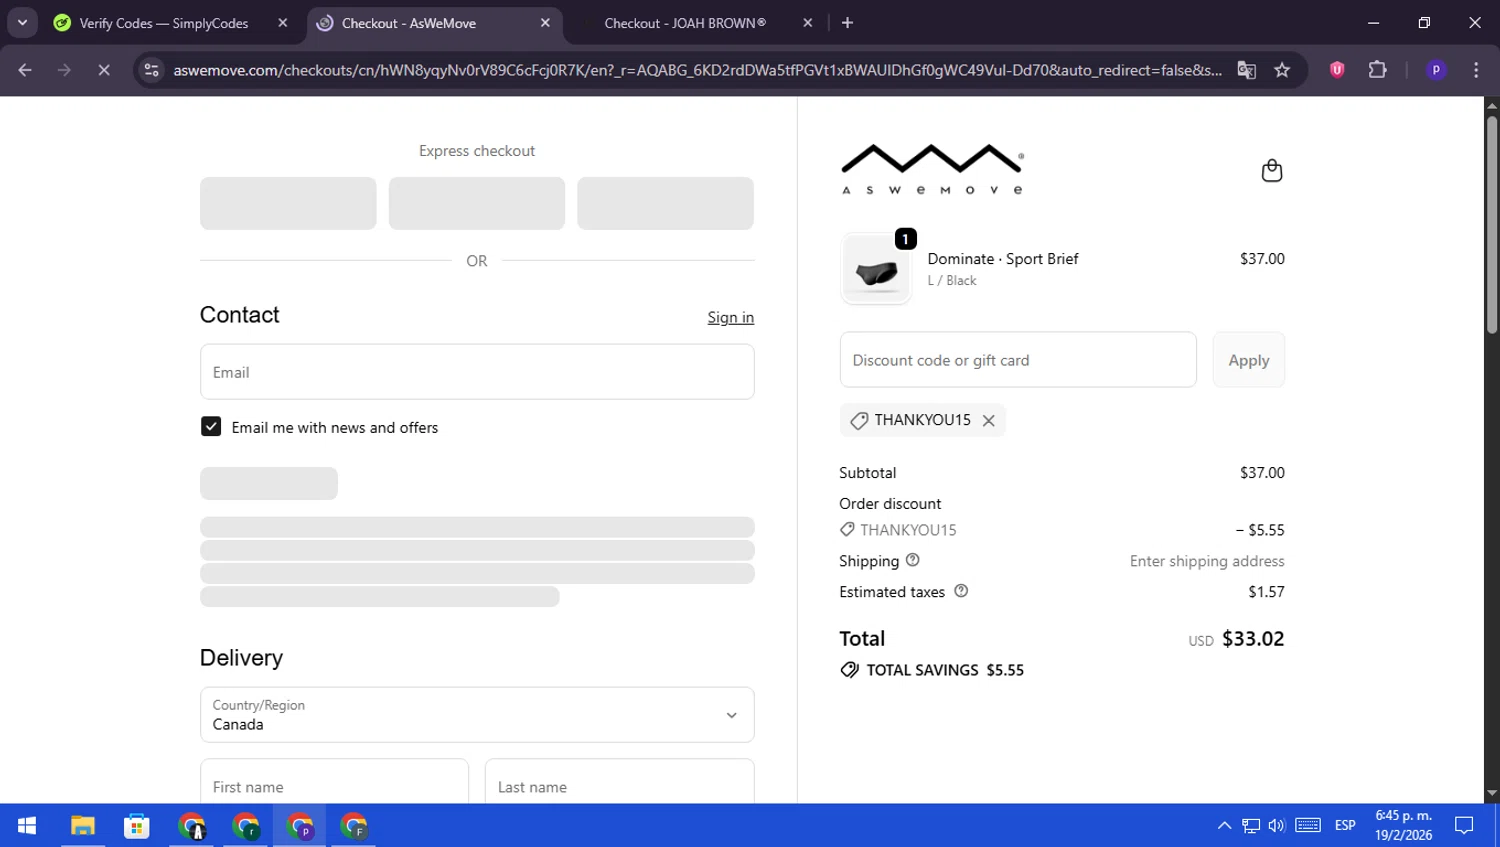
Task: Click the page vertical scrollbar
Action: tap(1492, 225)
